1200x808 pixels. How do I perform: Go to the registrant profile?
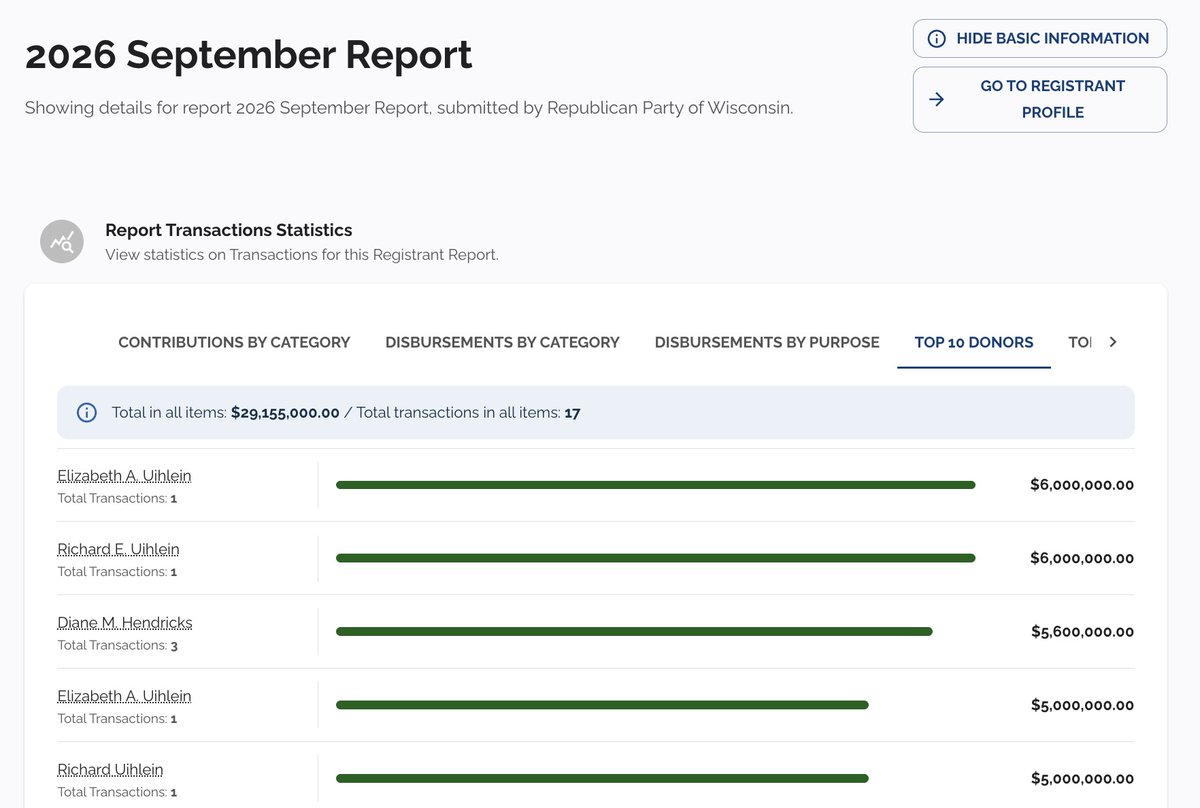1040,99
